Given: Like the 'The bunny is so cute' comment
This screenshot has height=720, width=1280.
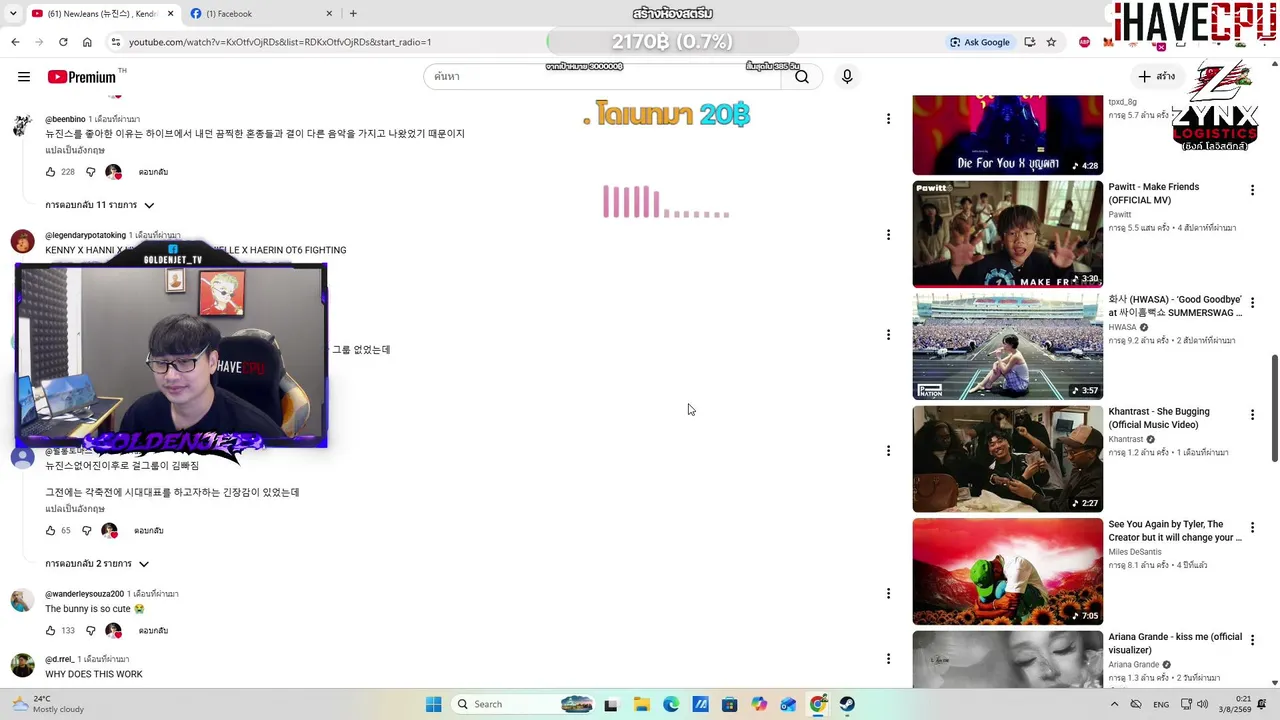Looking at the screenshot, I should tap(51, 631).
